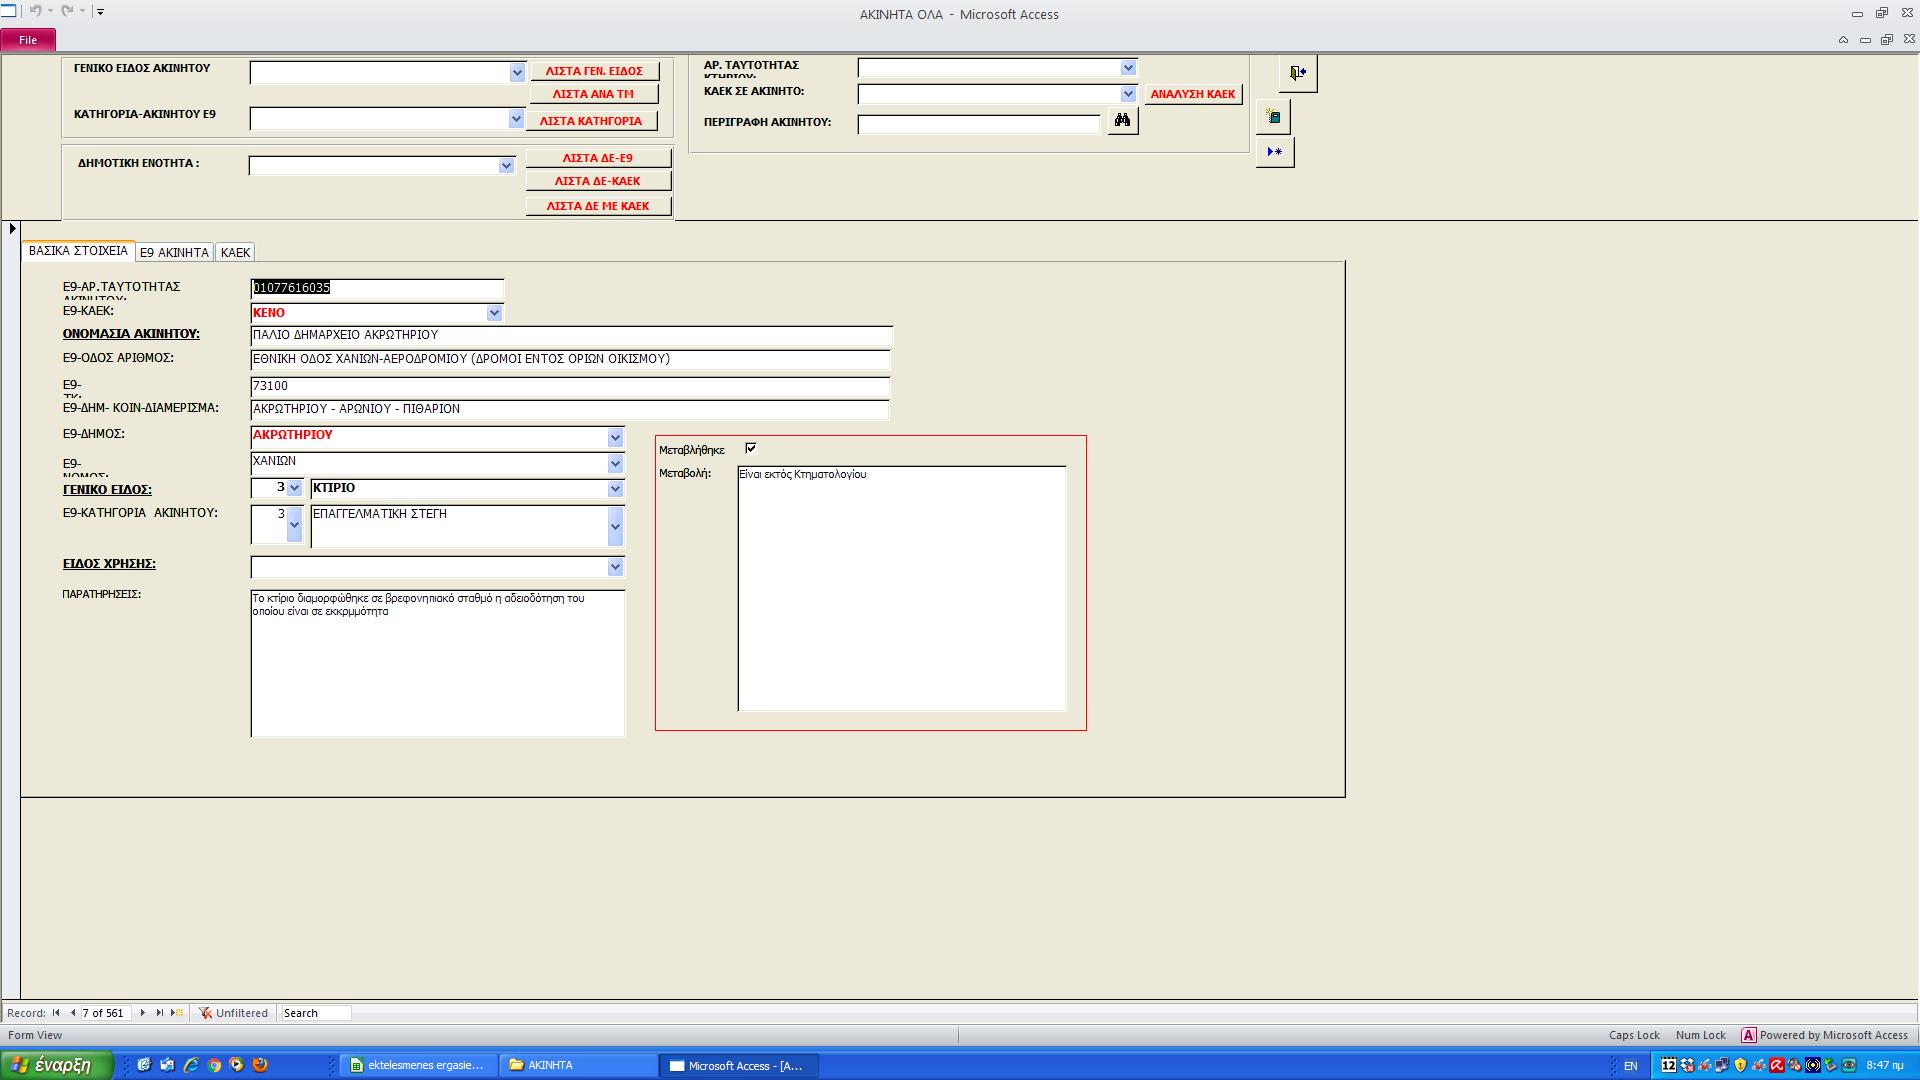Viewport: 1920px width, 1080px height.
Task: Click the ΛΙΣΤΑ ΔΕ-Ε9 button
Action: point(597,158)
